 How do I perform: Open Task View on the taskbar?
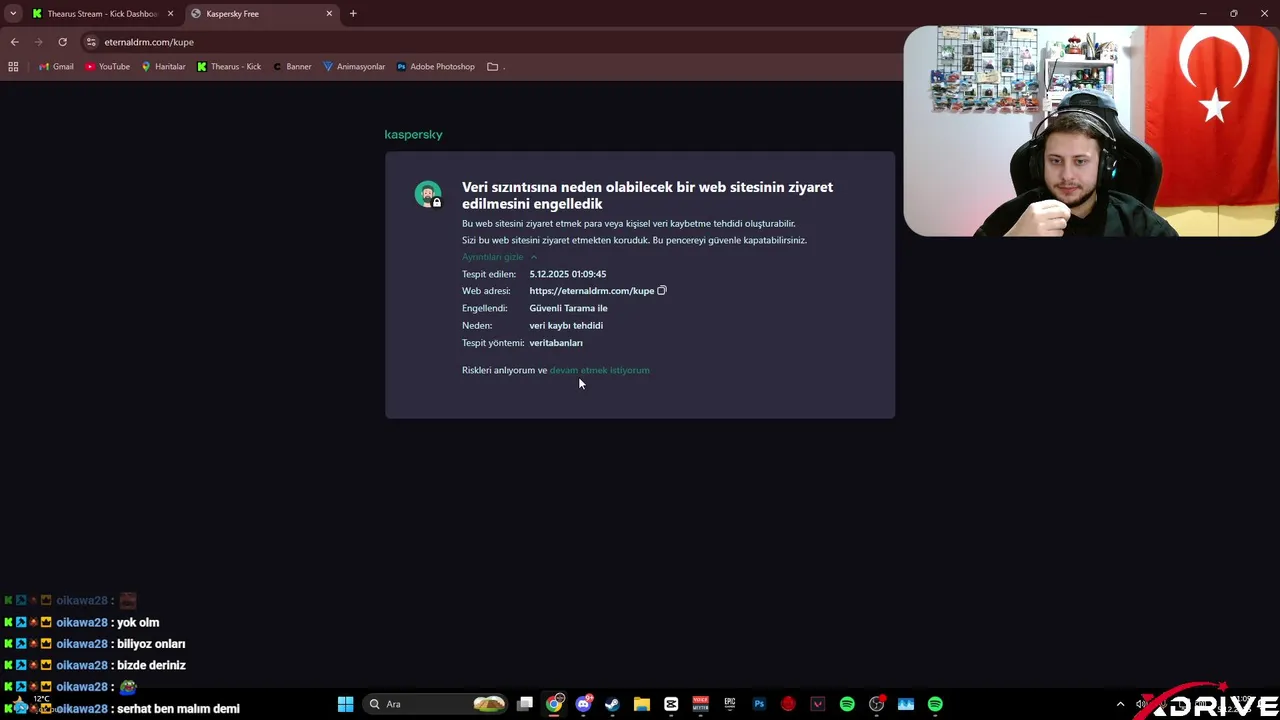(525, 704)
